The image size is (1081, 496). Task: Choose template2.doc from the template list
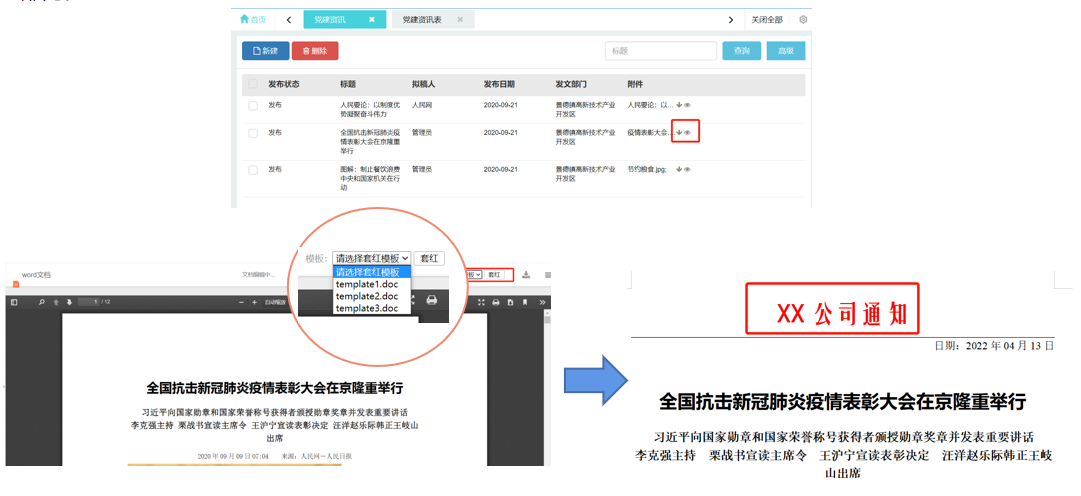(367, 296)
